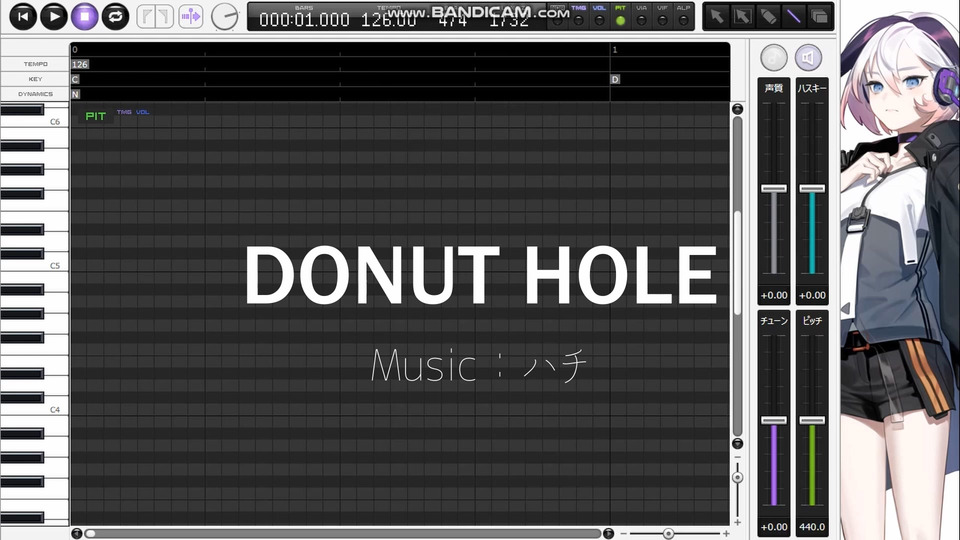This screenshot has width=960, height=540.
Task: Select the dynamics marker N
Action: [x=75, y=94]
